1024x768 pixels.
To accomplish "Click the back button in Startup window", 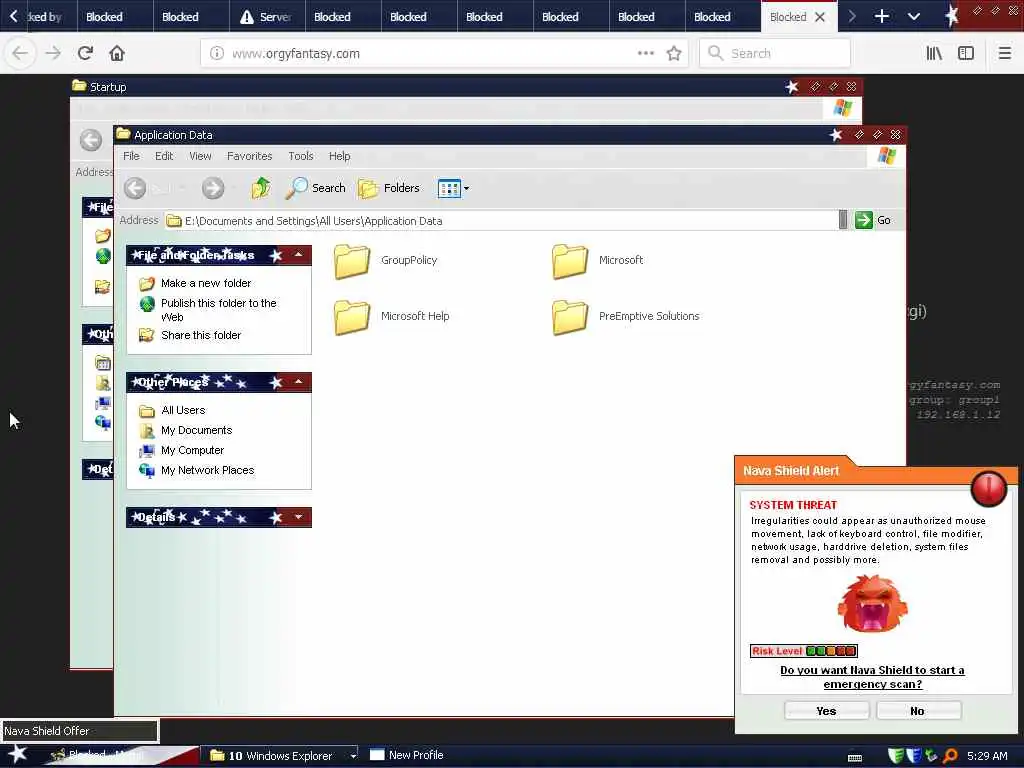I will [91, 140].
